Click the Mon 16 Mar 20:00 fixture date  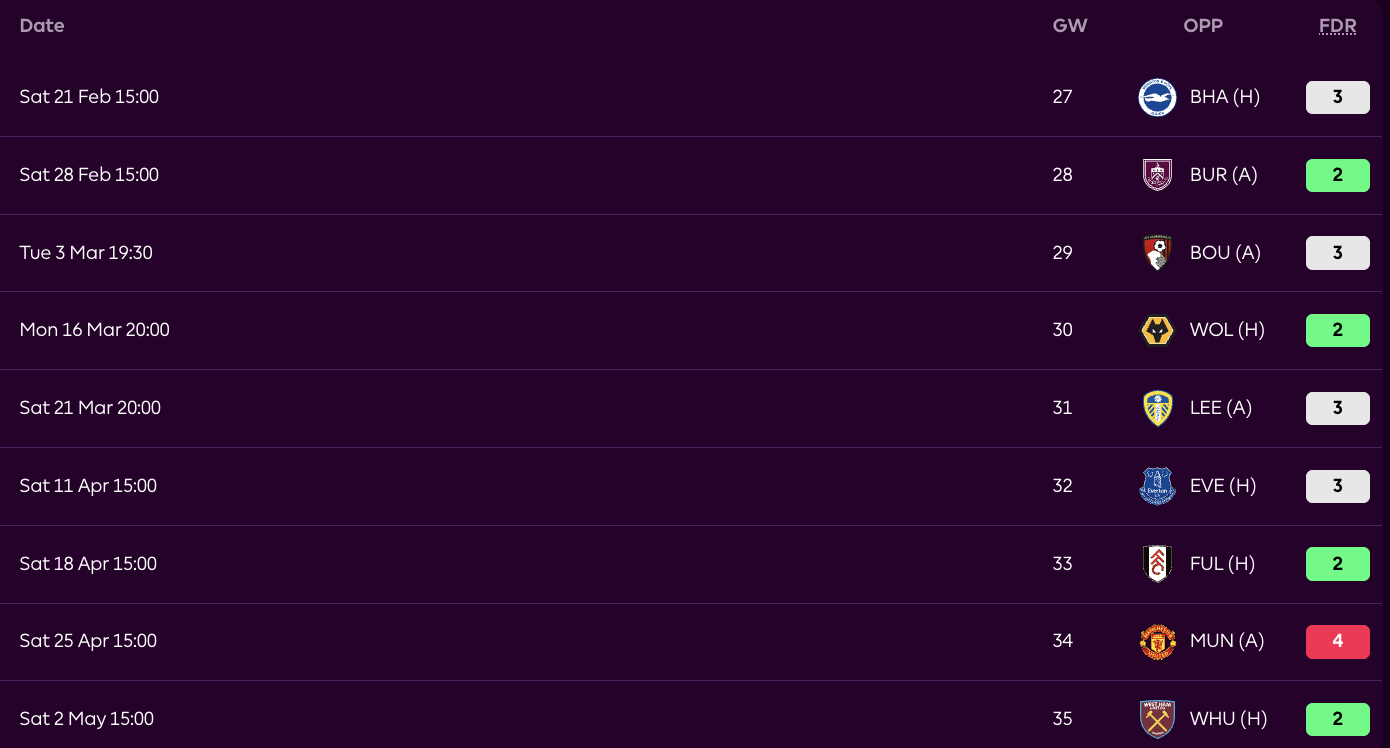(94, 330)
